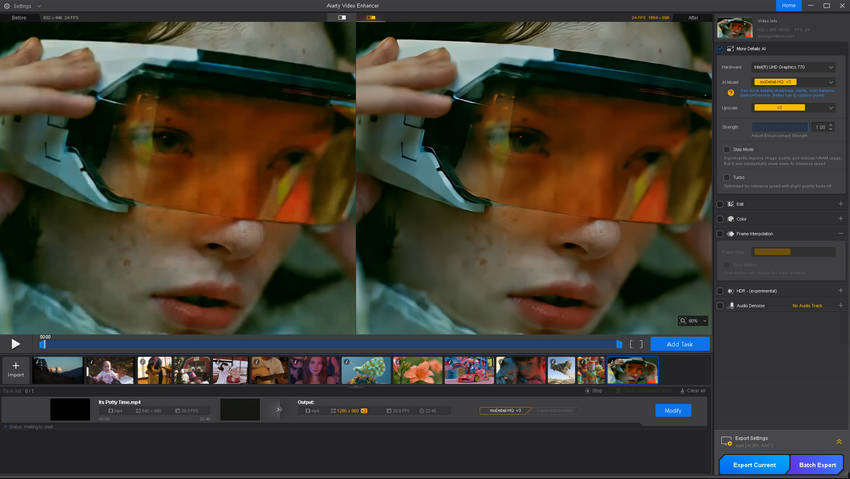Adjust the Strength slider

click(x=780, y=127)
